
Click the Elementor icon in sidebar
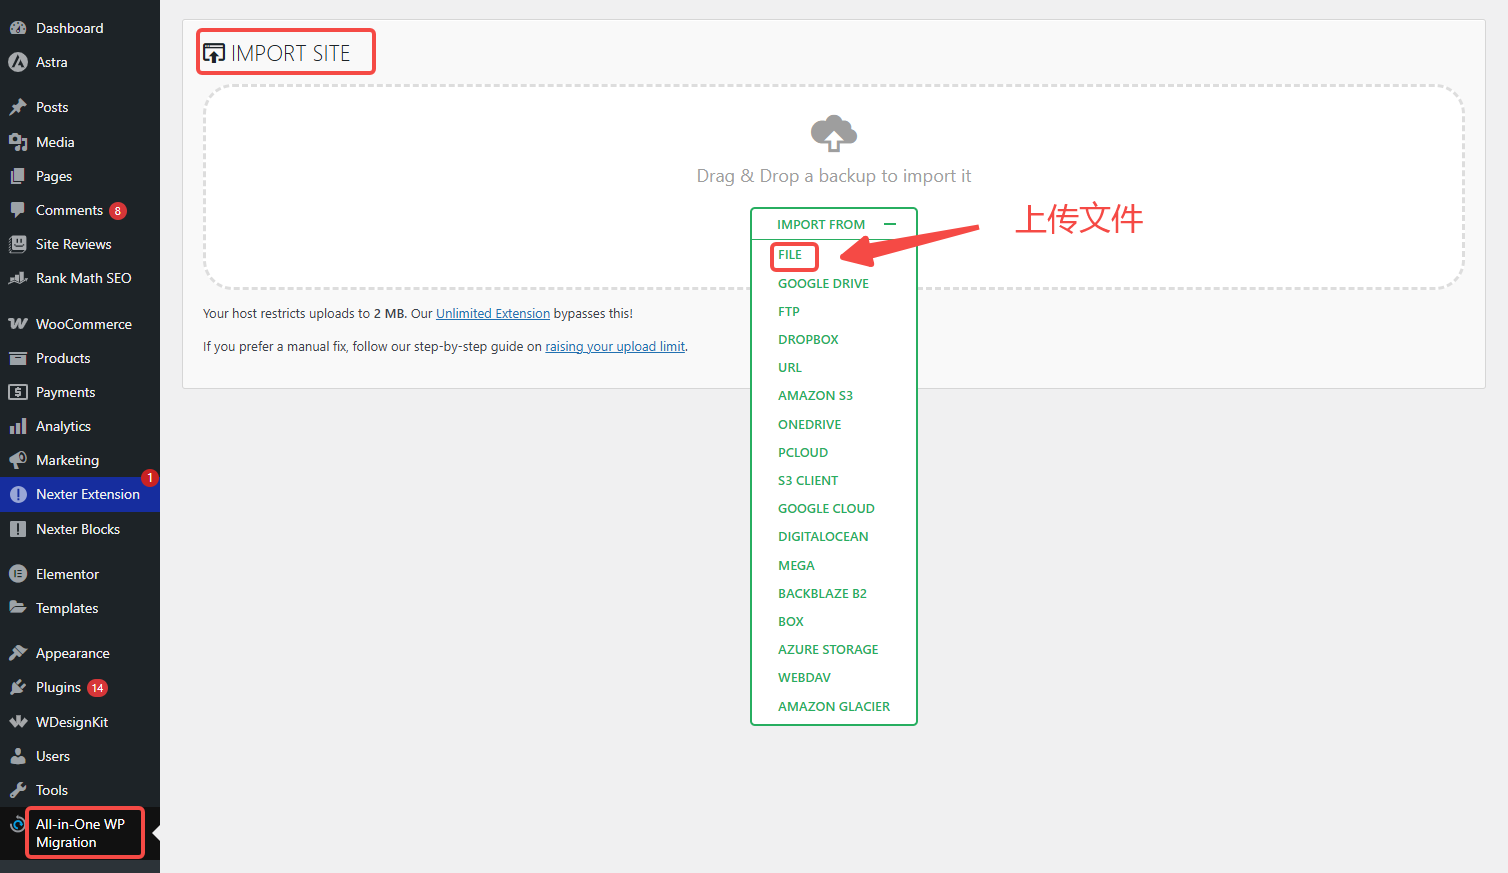[18, 574]
